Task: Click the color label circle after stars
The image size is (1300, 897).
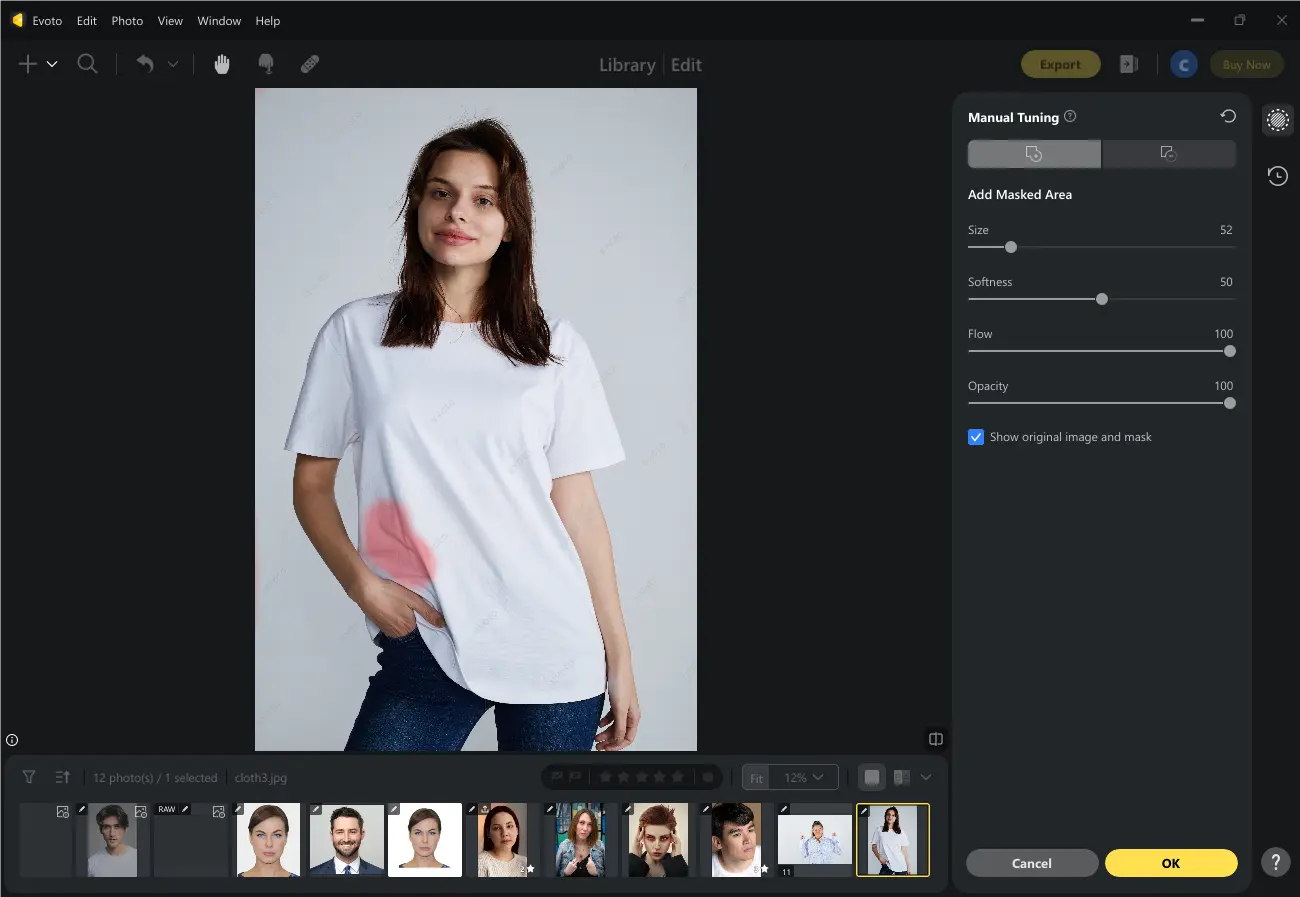Action: click(708, 777)
